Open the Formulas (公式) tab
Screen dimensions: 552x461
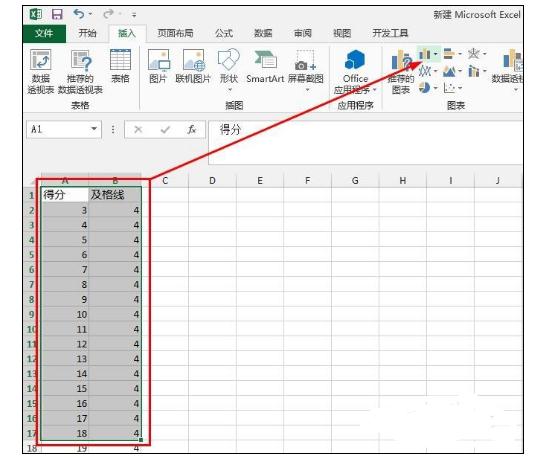[x=224, y=33]
